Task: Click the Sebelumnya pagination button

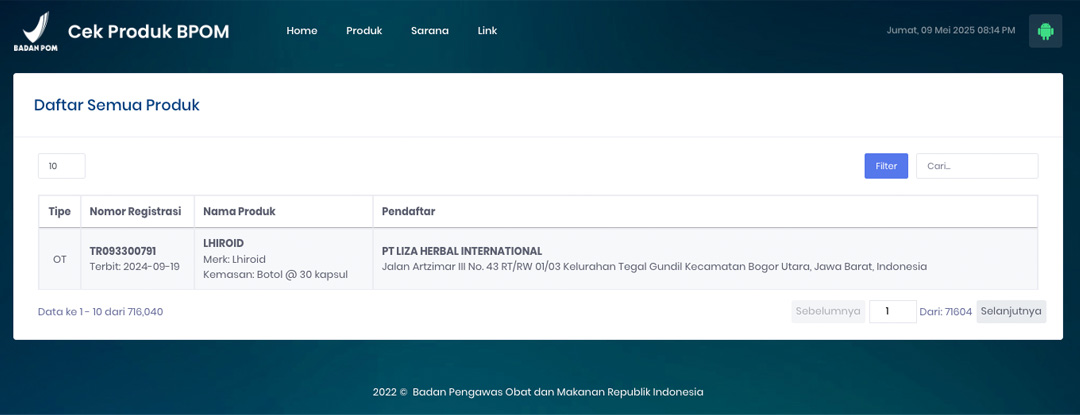Action: (828, 311)
